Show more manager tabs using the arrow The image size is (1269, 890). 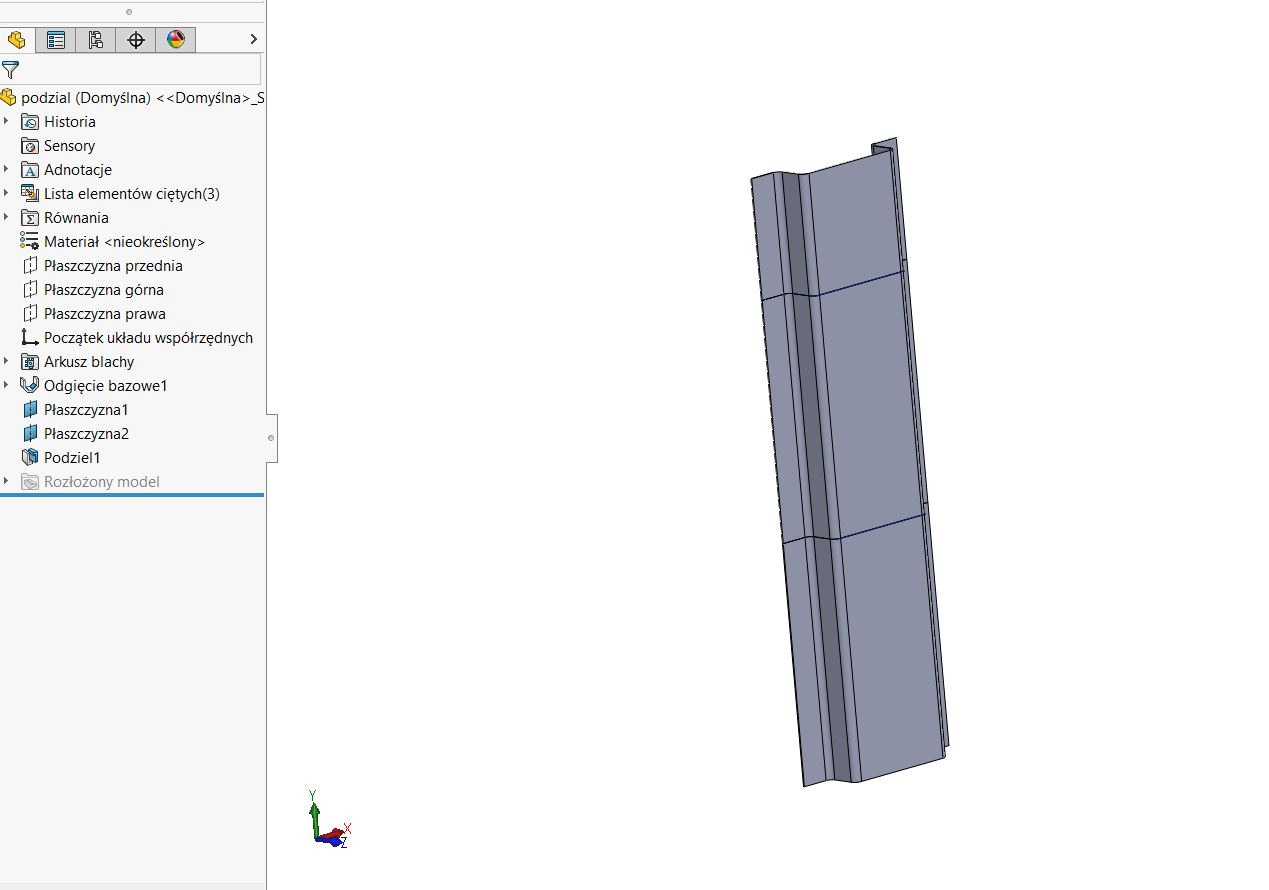tap(253, 39)
